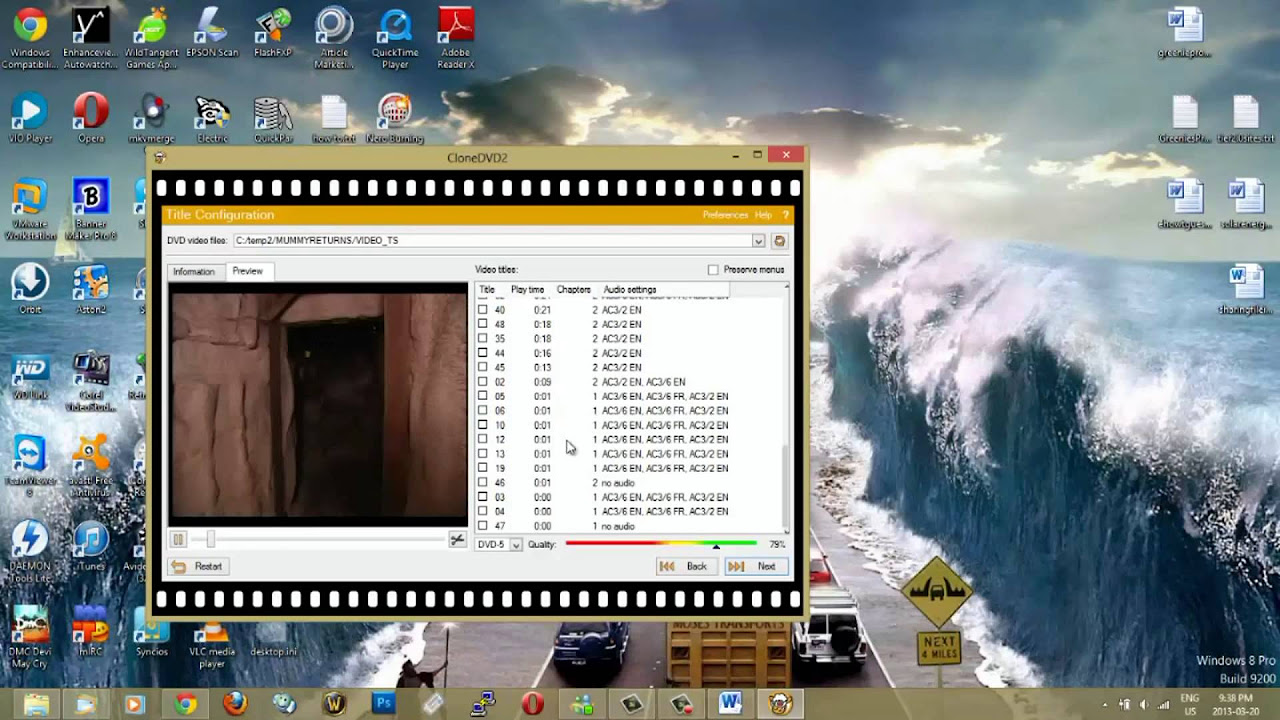Open Article Marketing desktop shortcut
Screen dimensions: 1280x720
click(x=334, y=38)
